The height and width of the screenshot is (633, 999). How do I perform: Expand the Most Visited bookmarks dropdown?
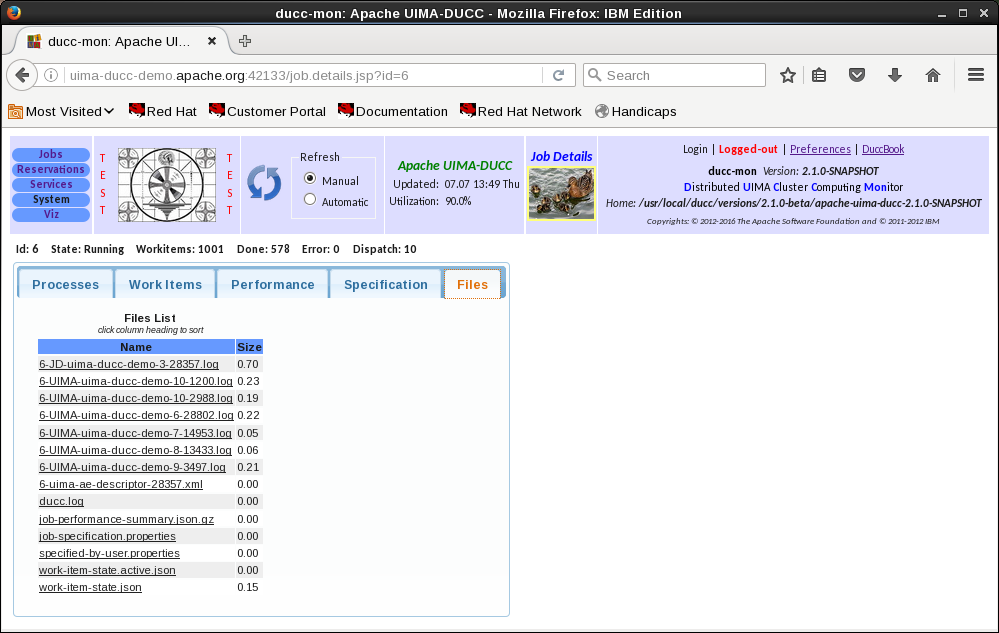pos(61,111)
